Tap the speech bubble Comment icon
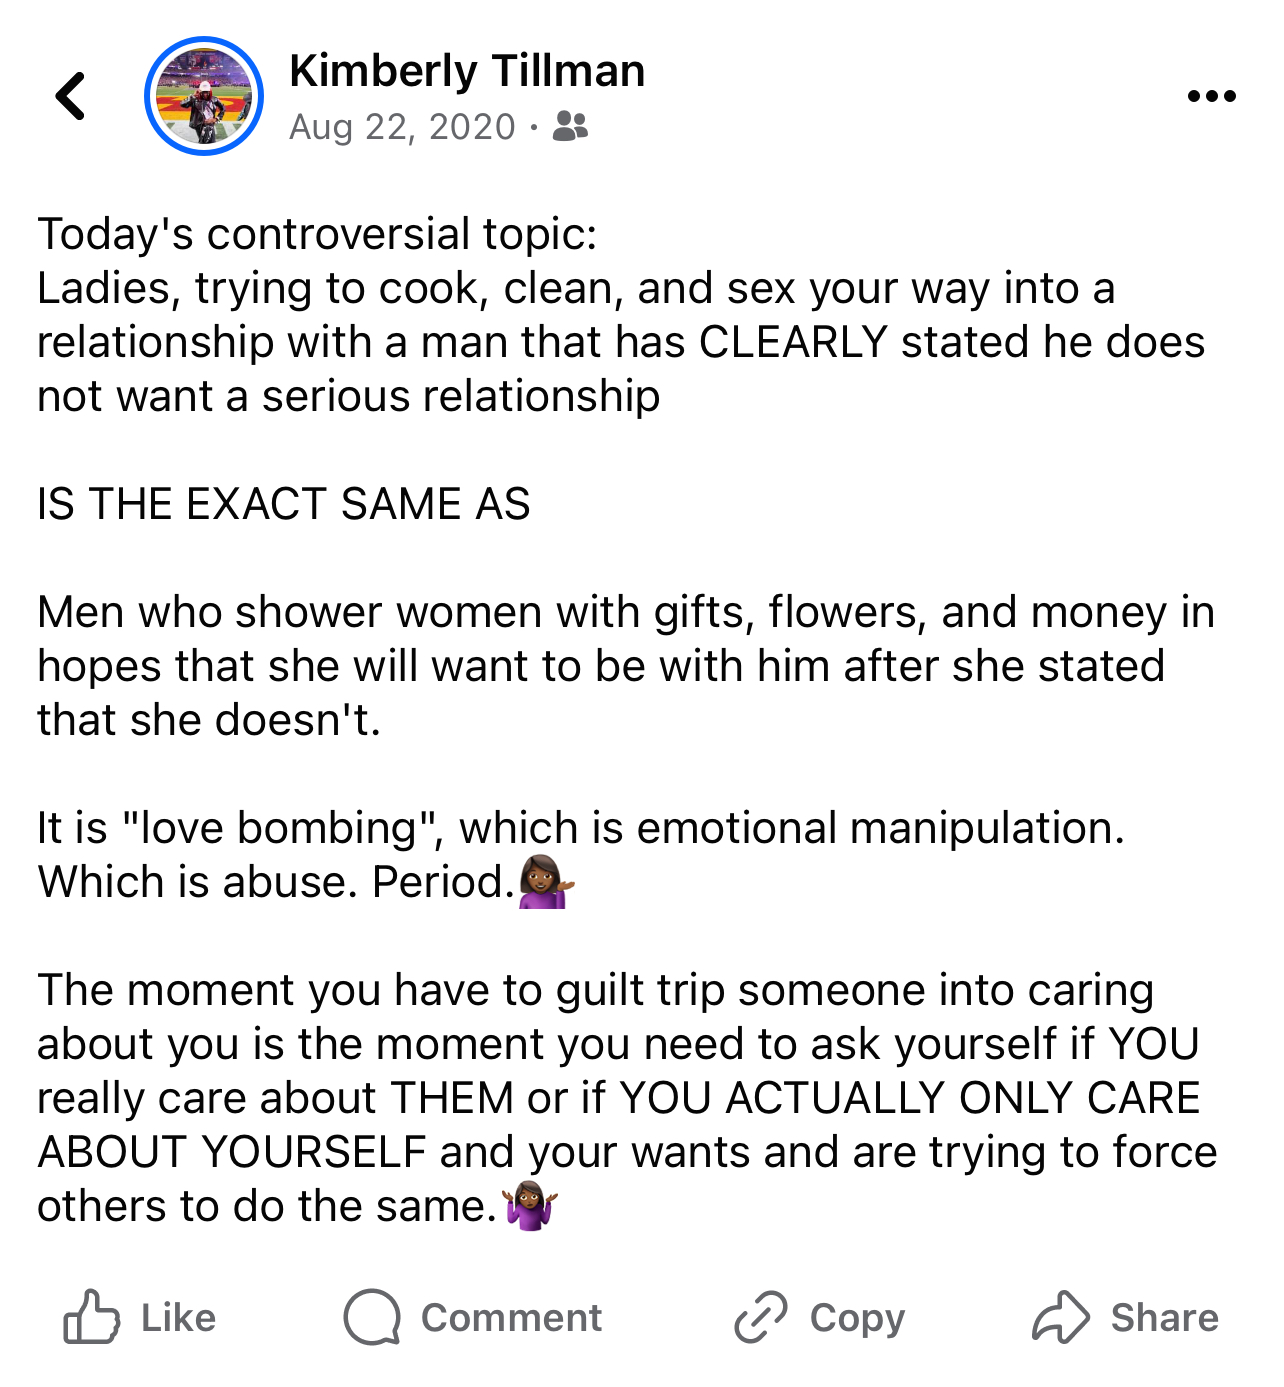Screen dimensions: 1284x1387 pos(372,1316)
